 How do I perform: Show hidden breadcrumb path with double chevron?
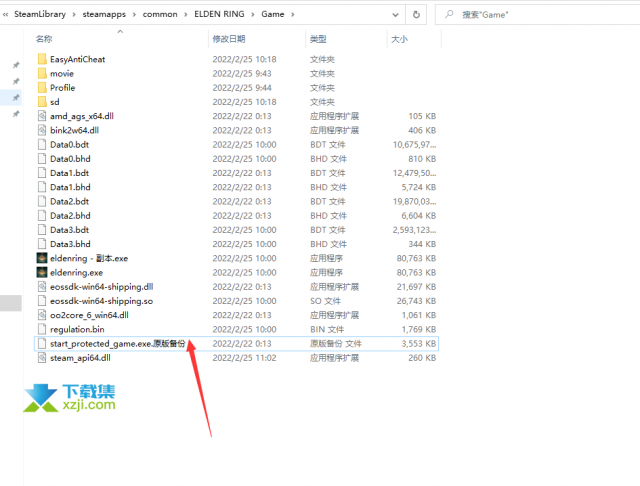coord(5,15)
